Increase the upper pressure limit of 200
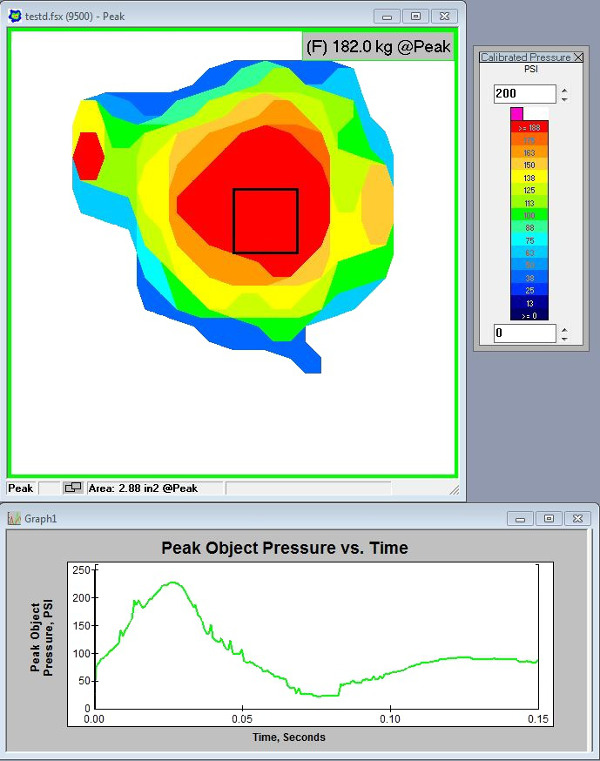Viewport: 600px width, 761px height. click(x=564, y=90)
